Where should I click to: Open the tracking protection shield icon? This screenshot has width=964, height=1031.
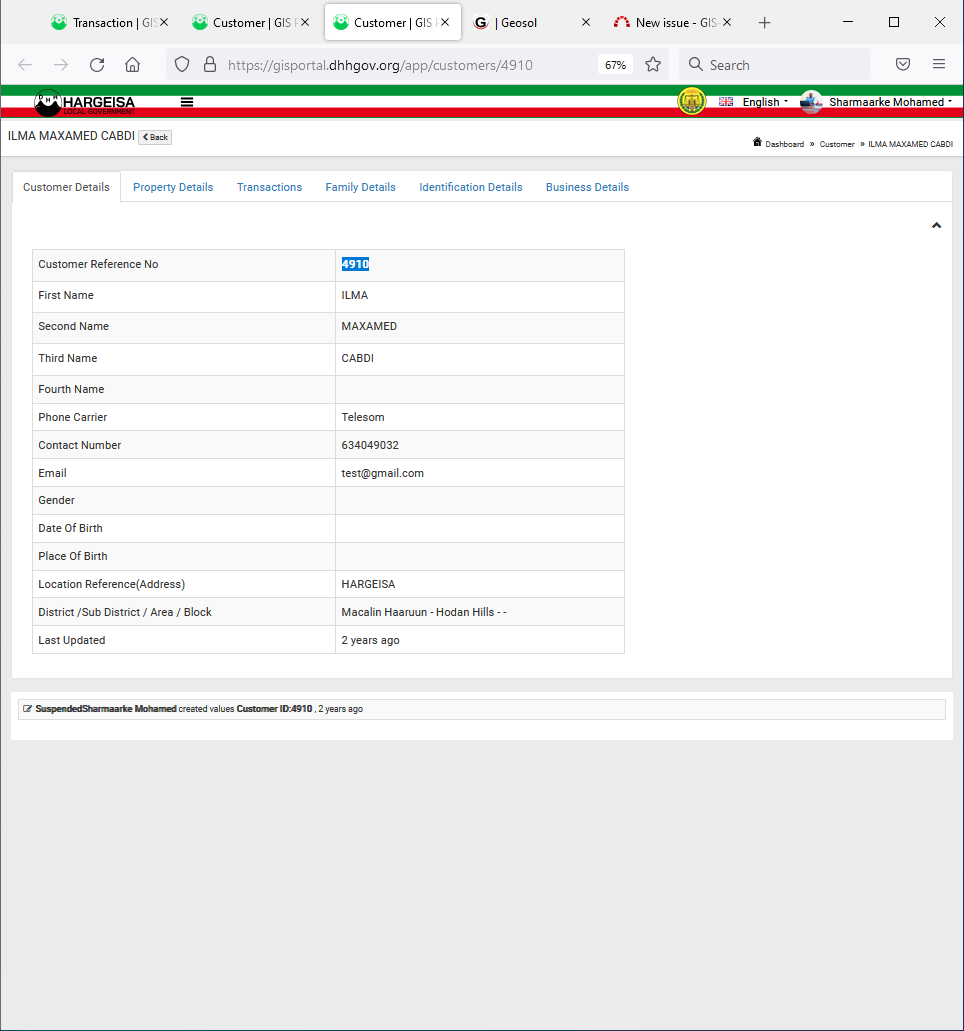(x=182, y=64)
